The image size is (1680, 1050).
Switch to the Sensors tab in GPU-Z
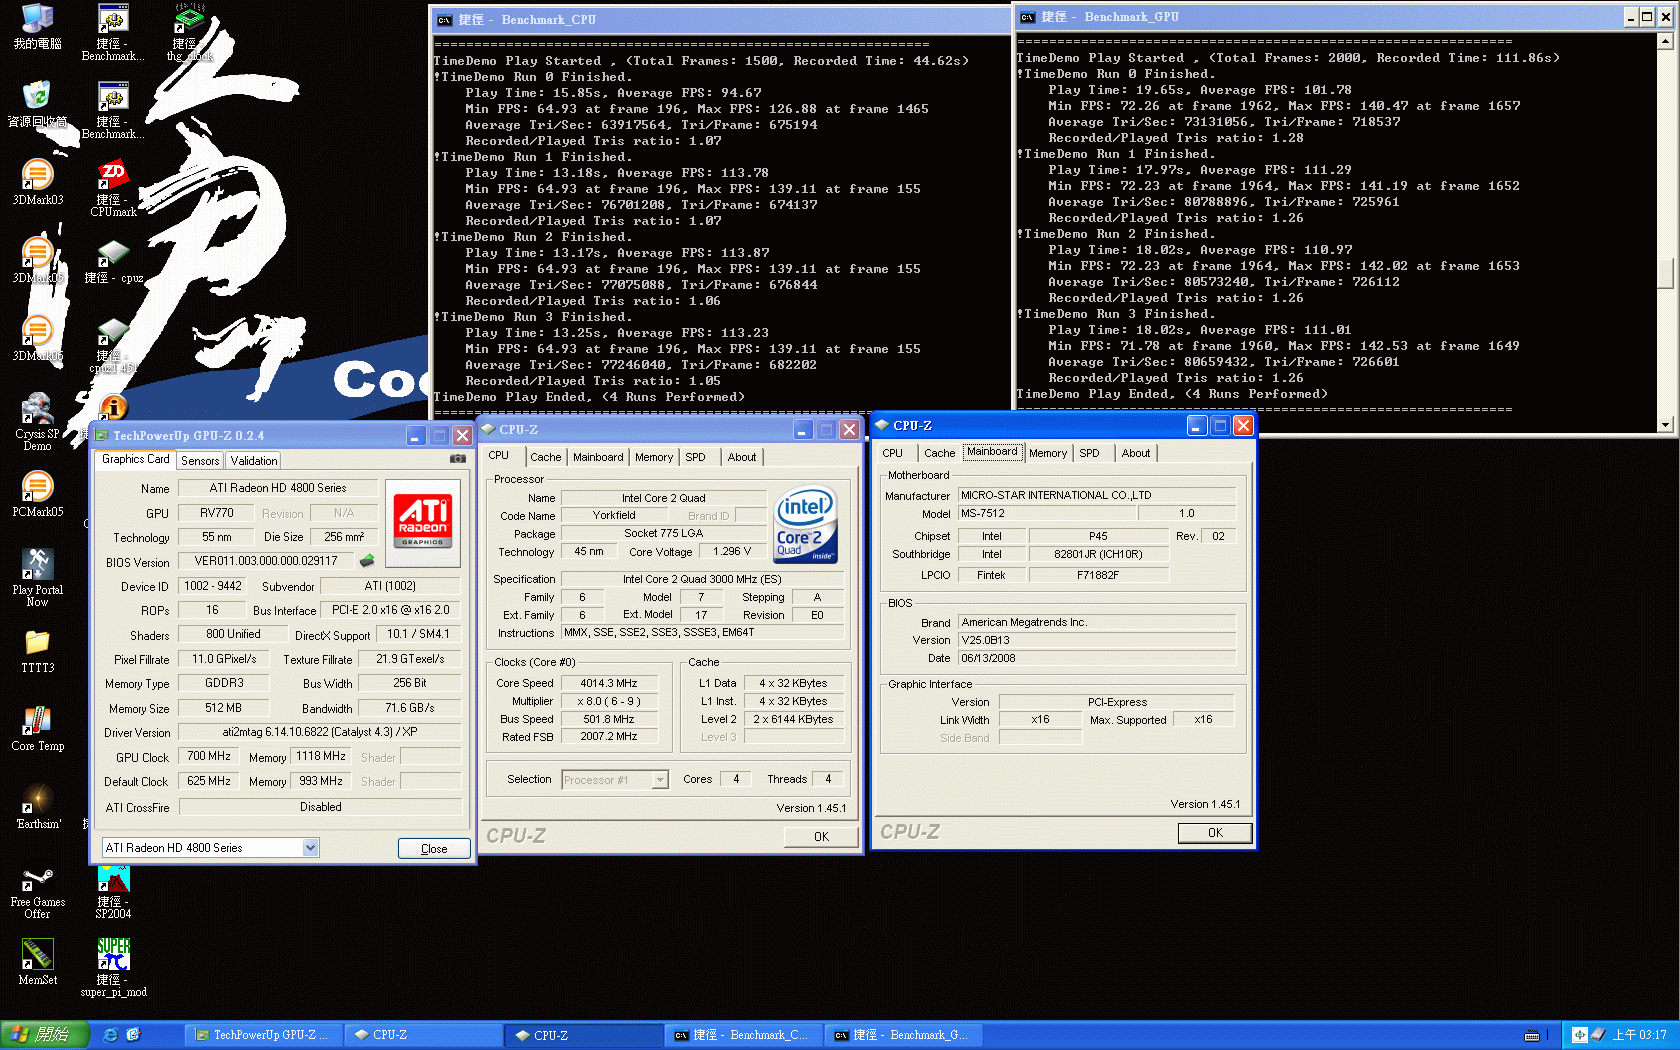click(x=200, y=460)
